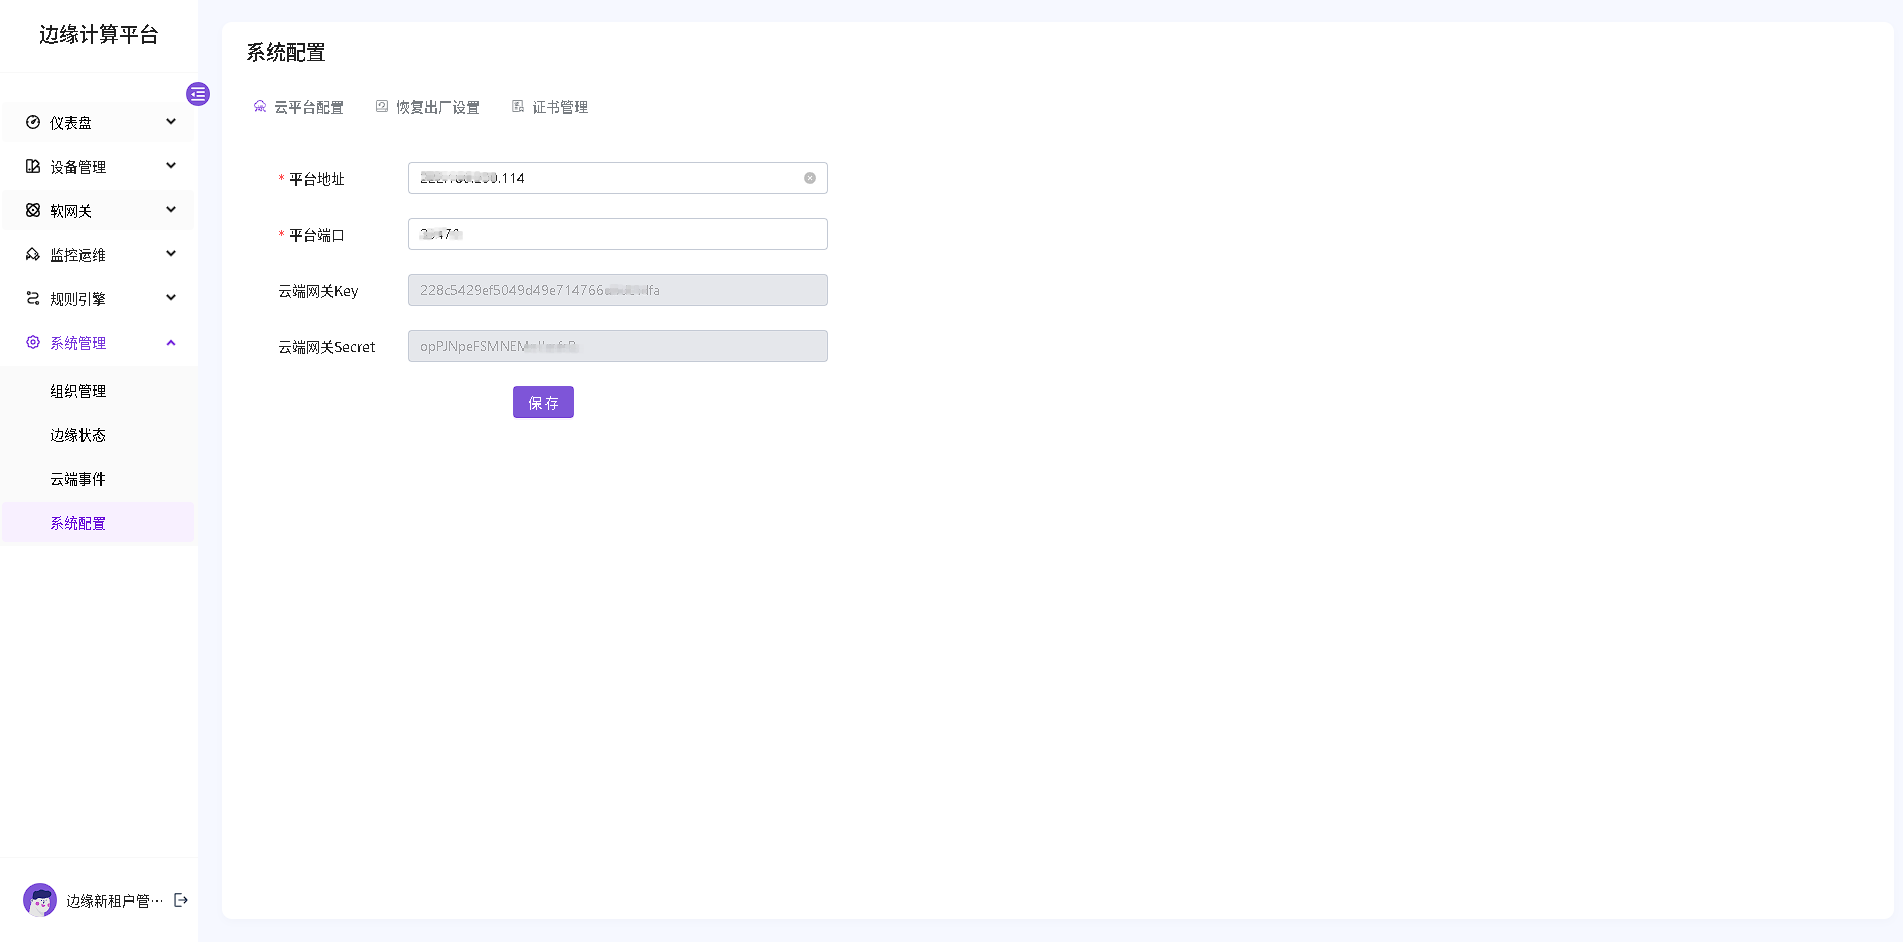The height and width of the screenshot is (942, 1903).
Task: Expand the 软网关 submenu arrow
Action: 171,210
